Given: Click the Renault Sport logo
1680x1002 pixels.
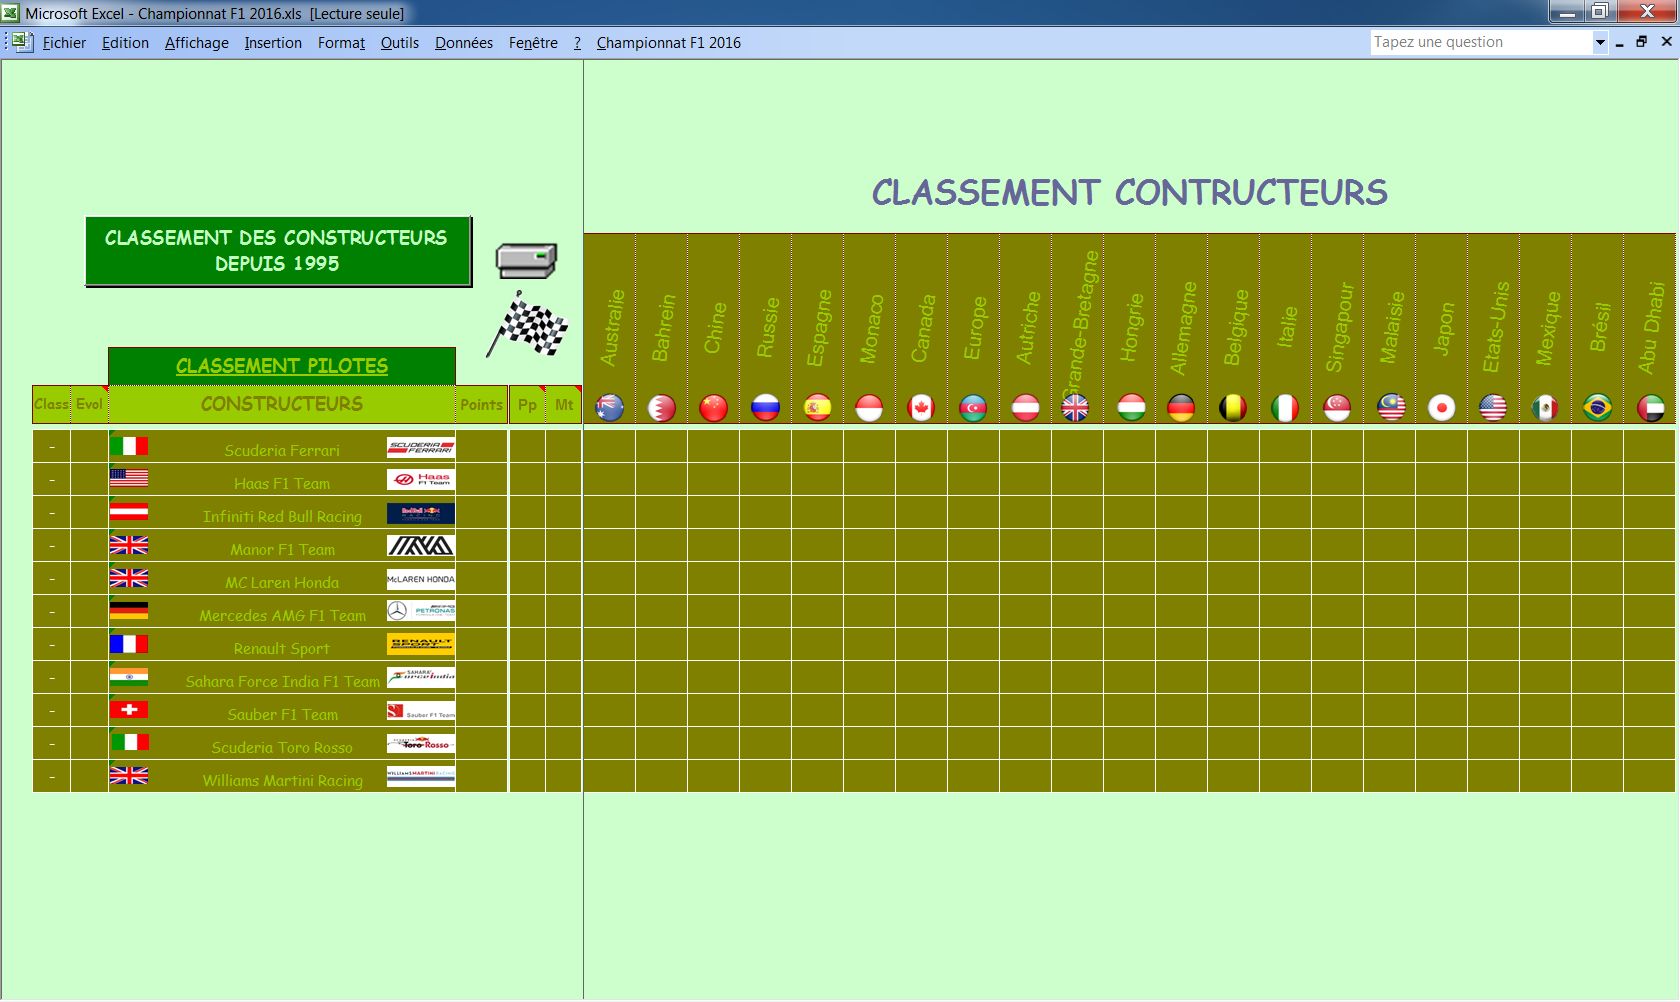Looking at the screenshot, I should point(421,644).
